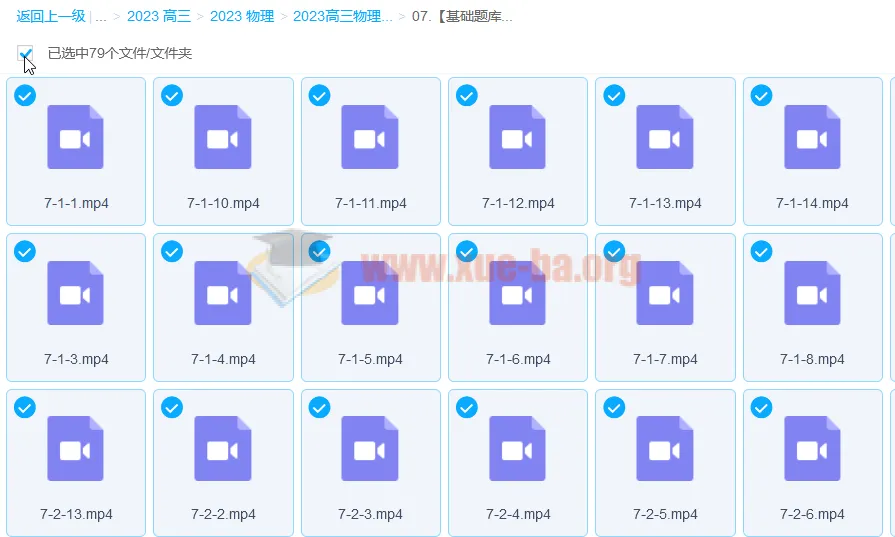895x537 pixels.
Task: Click the file name text 7-1-3.mp4
Action: tap(76, 359)
